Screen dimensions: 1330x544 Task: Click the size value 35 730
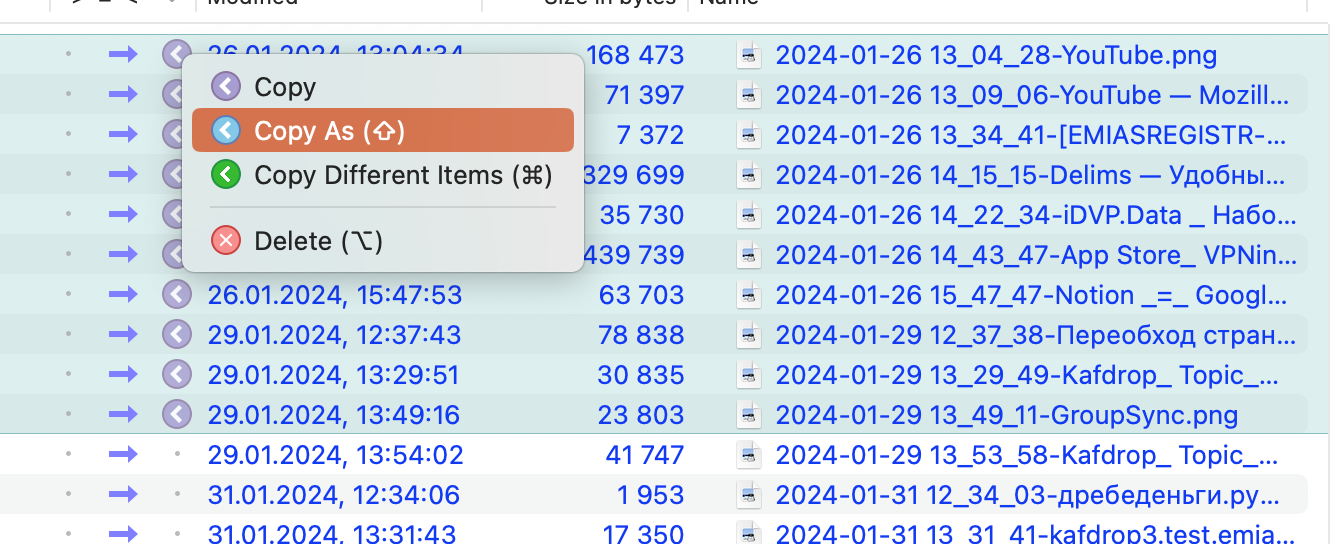(x=642, y=215)
